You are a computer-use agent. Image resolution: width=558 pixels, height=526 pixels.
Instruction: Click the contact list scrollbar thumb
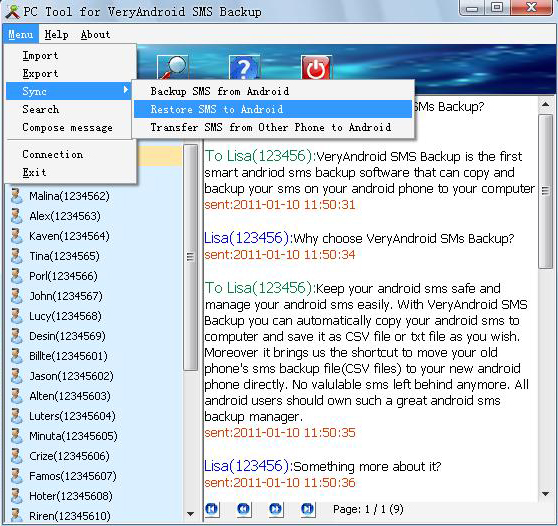(x=190, y=257)
